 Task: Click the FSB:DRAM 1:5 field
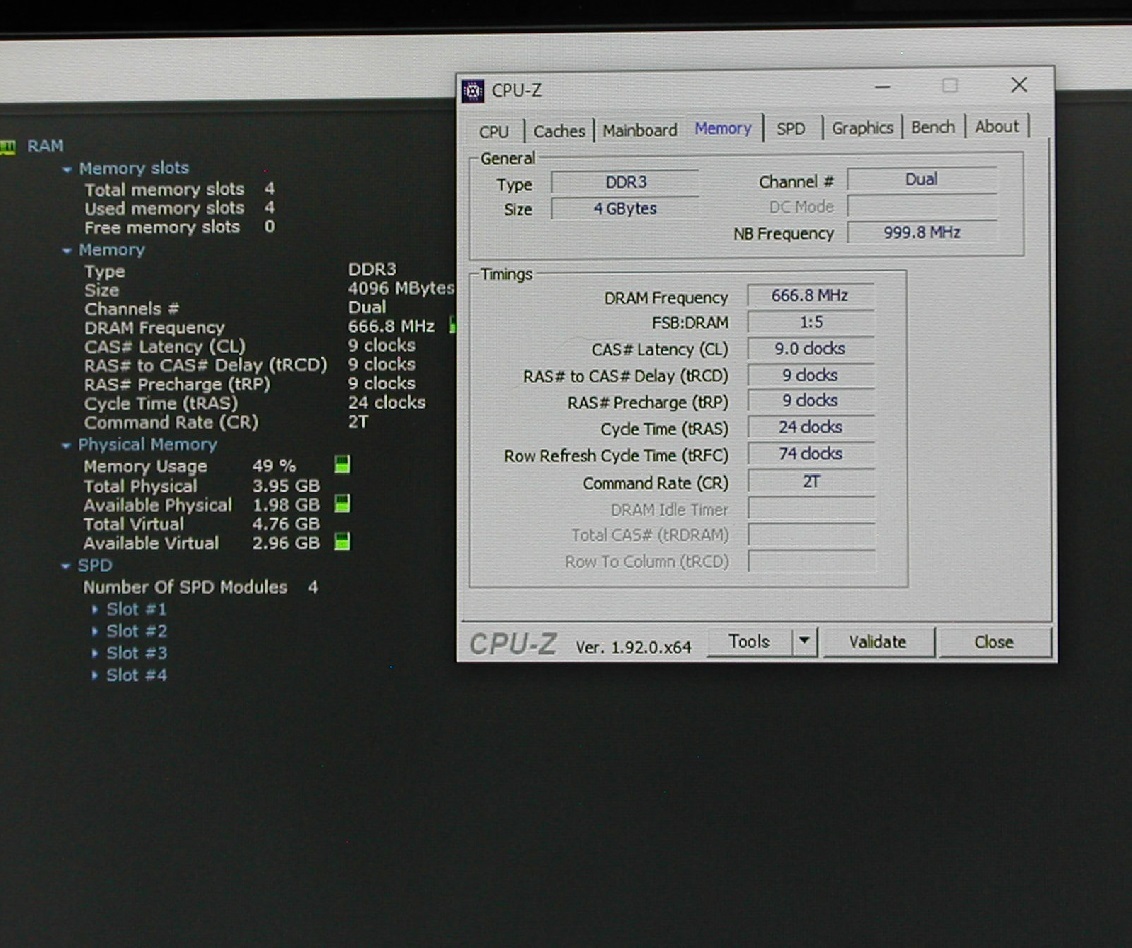tap(810, 323)
